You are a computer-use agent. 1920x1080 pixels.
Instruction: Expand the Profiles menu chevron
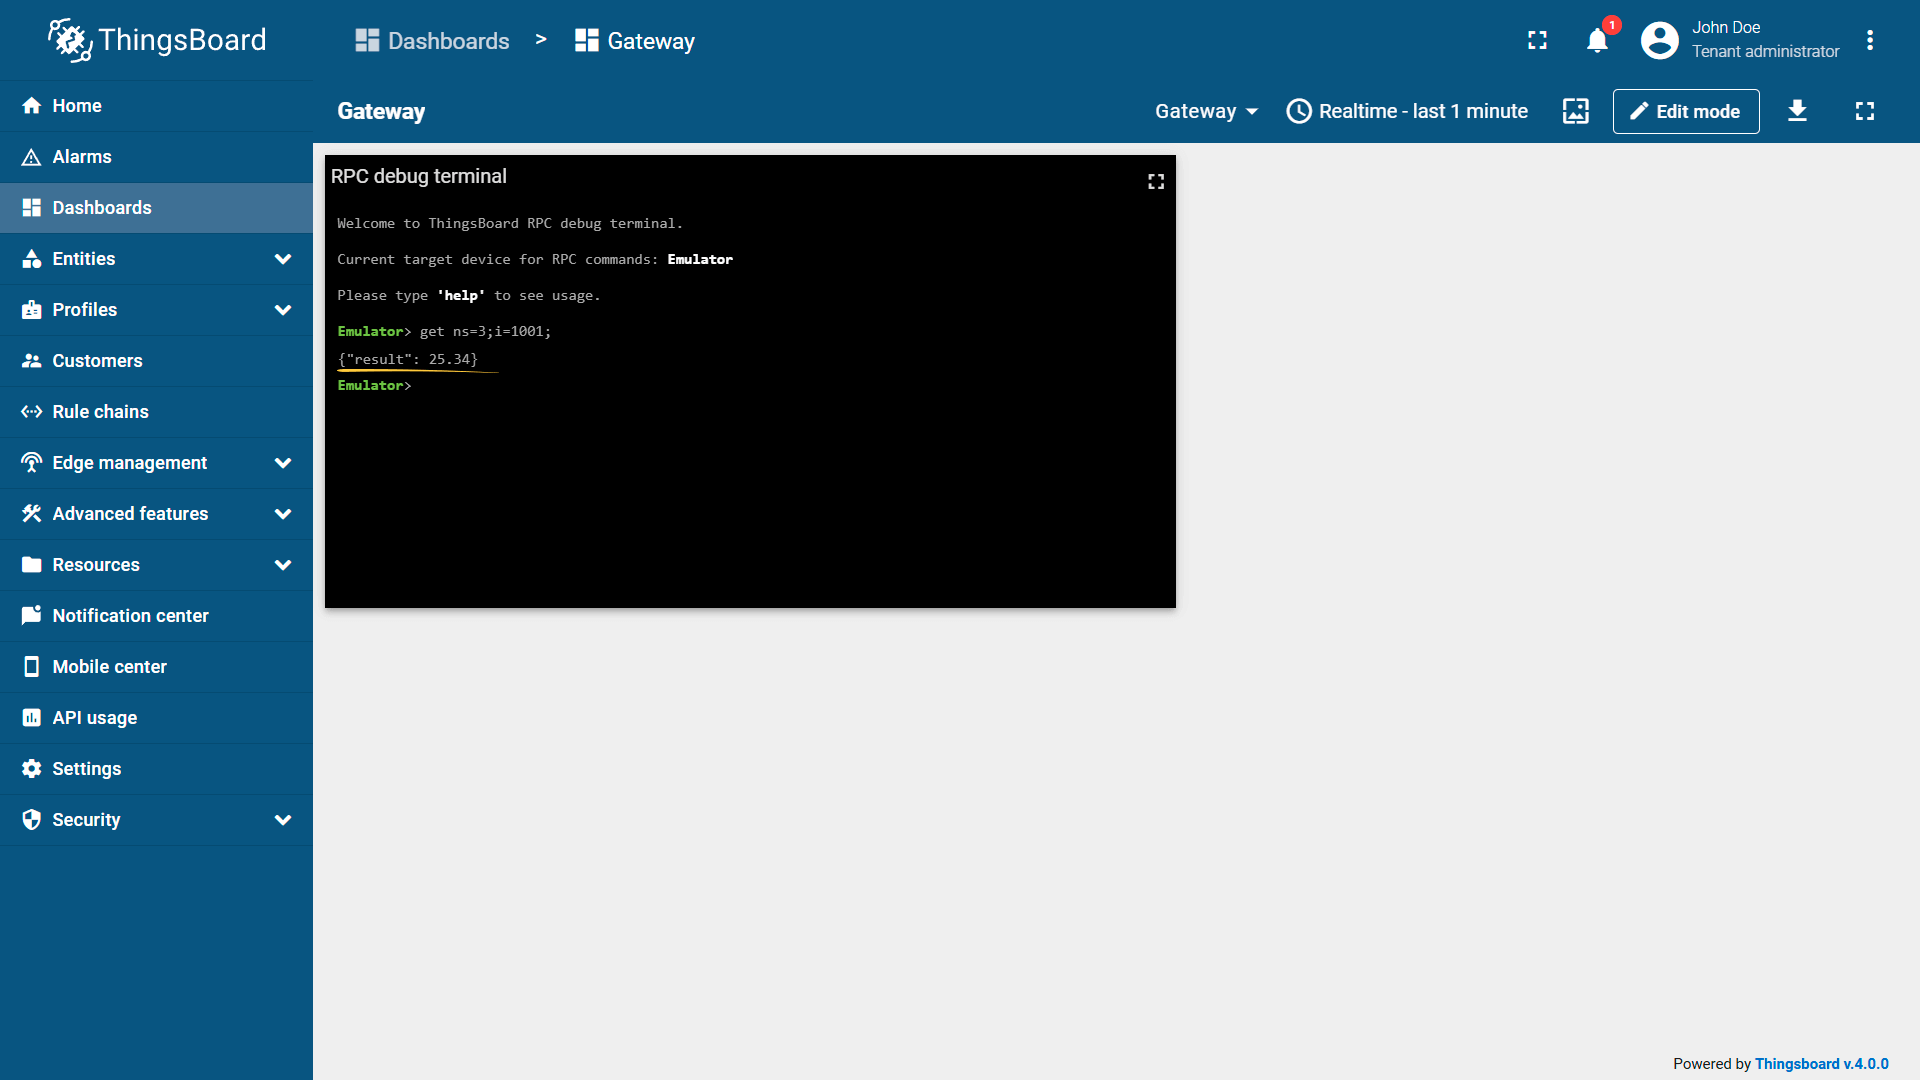tap(283, 310)
